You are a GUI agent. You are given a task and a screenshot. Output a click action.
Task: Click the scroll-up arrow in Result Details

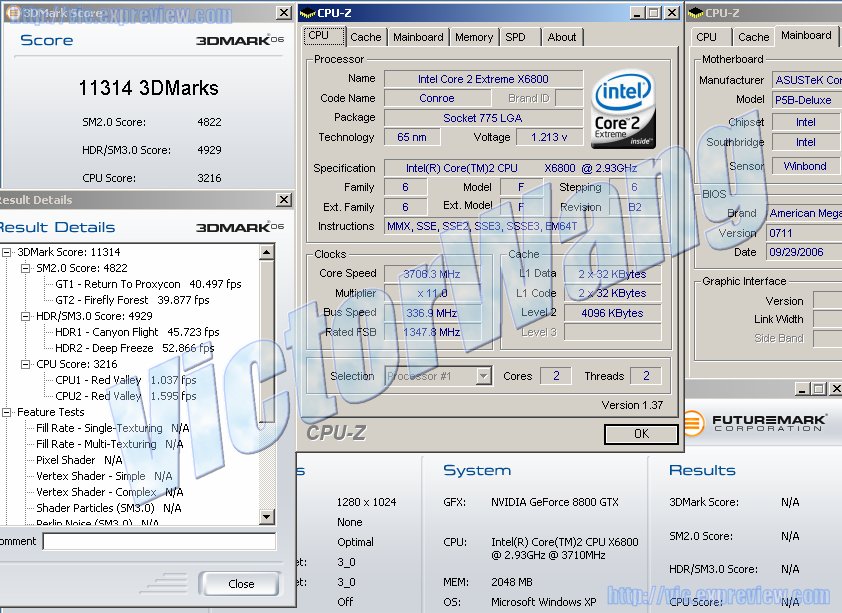[x=267, y=253]
